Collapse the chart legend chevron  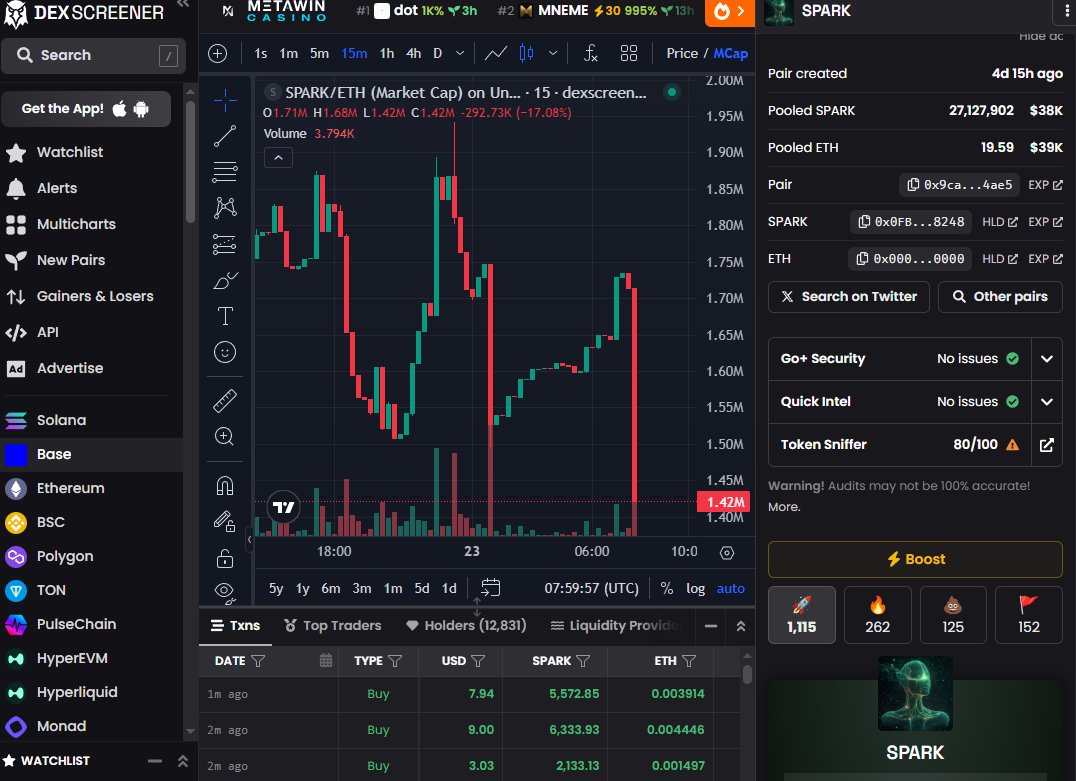279,158
